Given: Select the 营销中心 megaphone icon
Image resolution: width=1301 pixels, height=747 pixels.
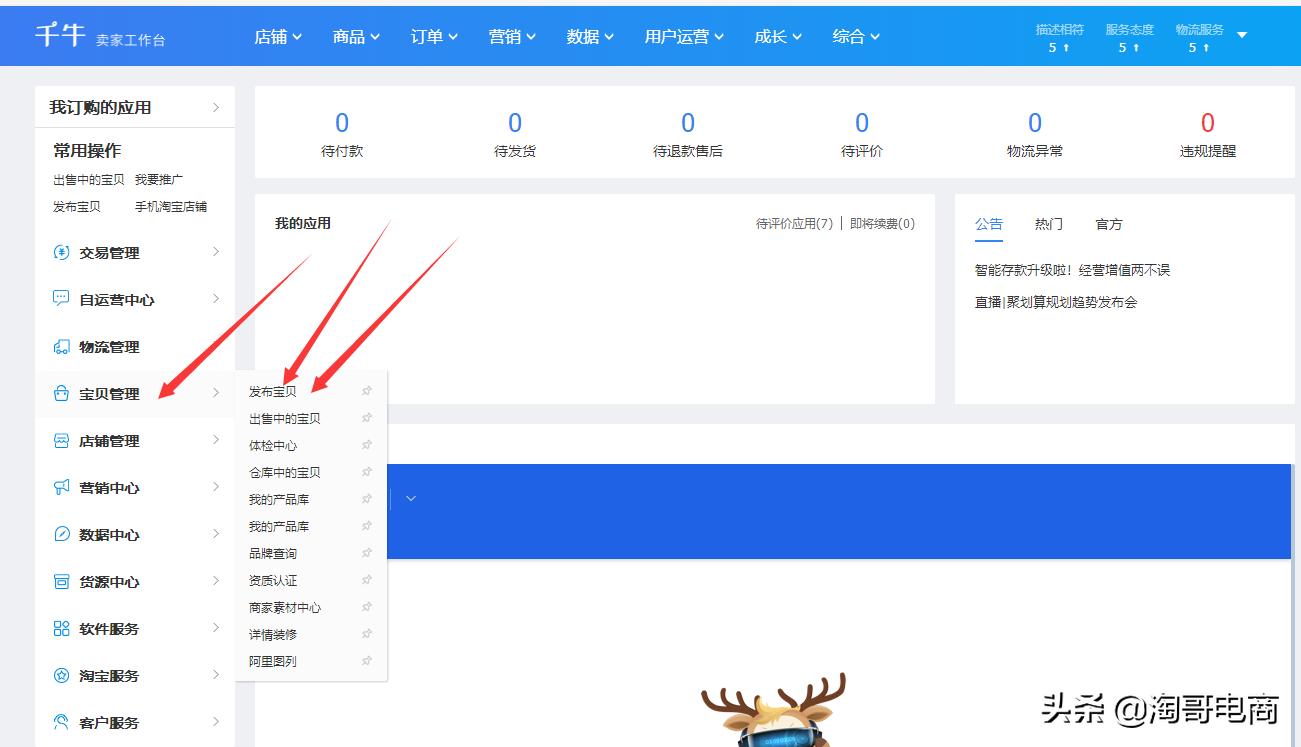Looking at the screenshot, I should (61, 488).
